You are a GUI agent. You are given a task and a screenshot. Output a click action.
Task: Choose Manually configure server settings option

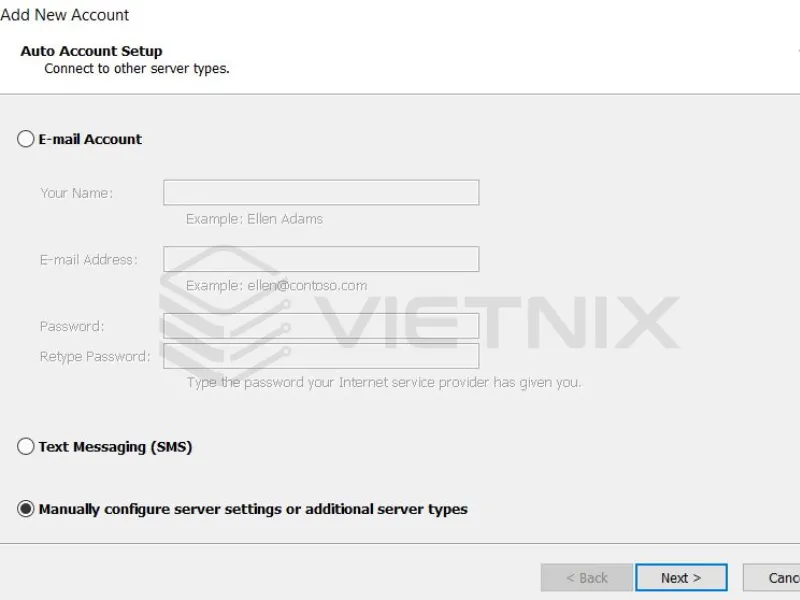coord(26,509)
